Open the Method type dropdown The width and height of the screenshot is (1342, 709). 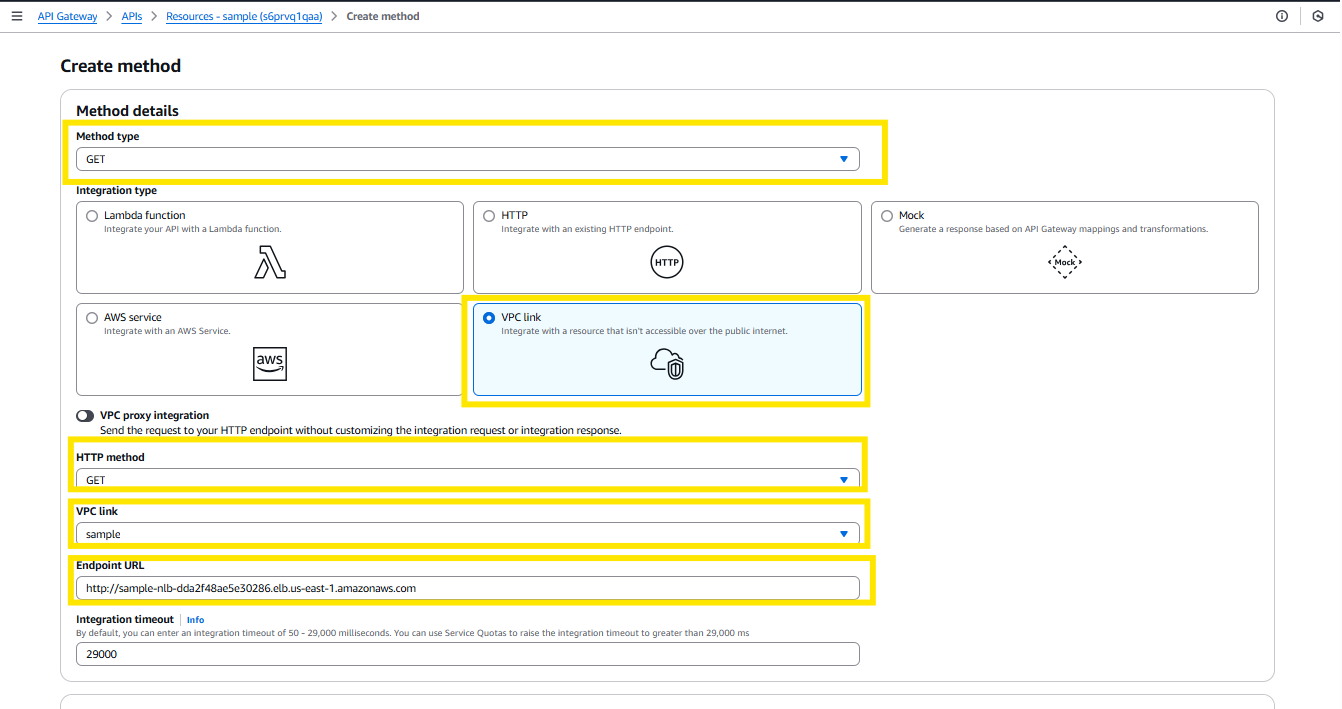click(468, 159)
